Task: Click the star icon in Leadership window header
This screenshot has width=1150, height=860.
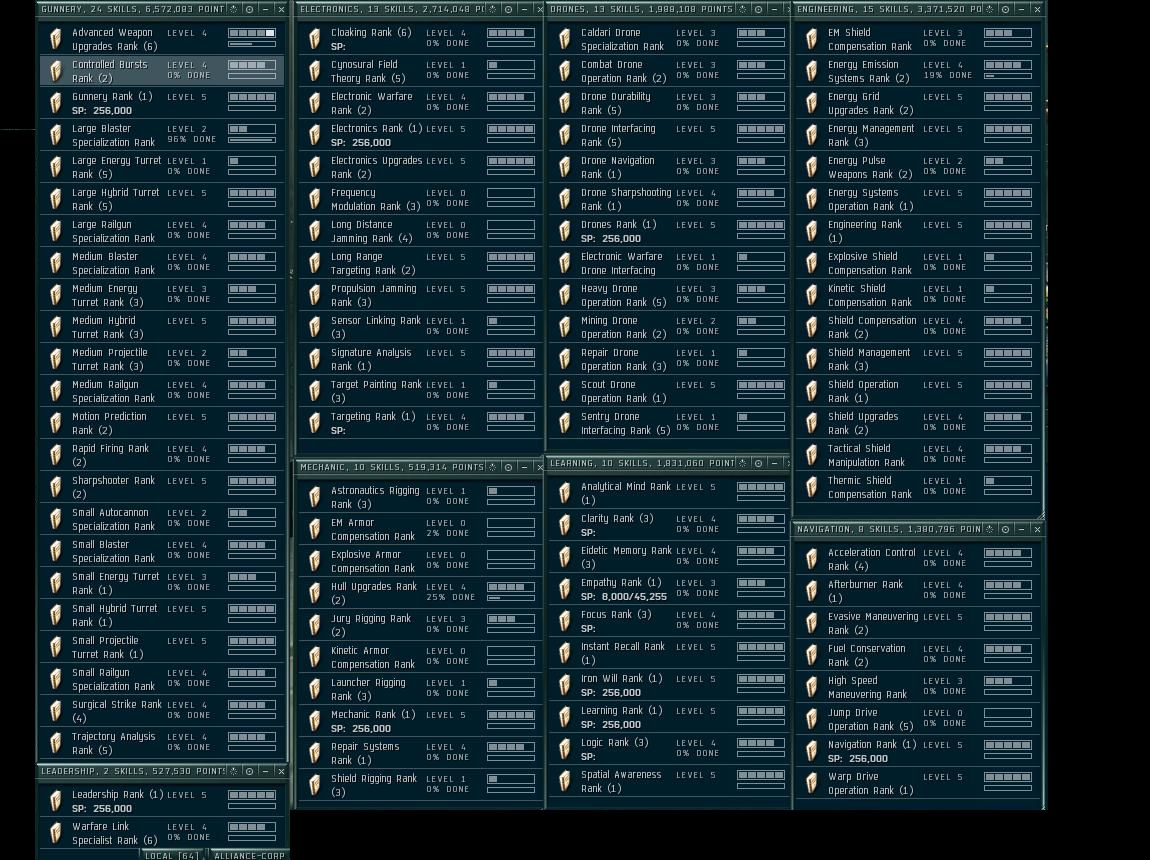Action: 234,771
